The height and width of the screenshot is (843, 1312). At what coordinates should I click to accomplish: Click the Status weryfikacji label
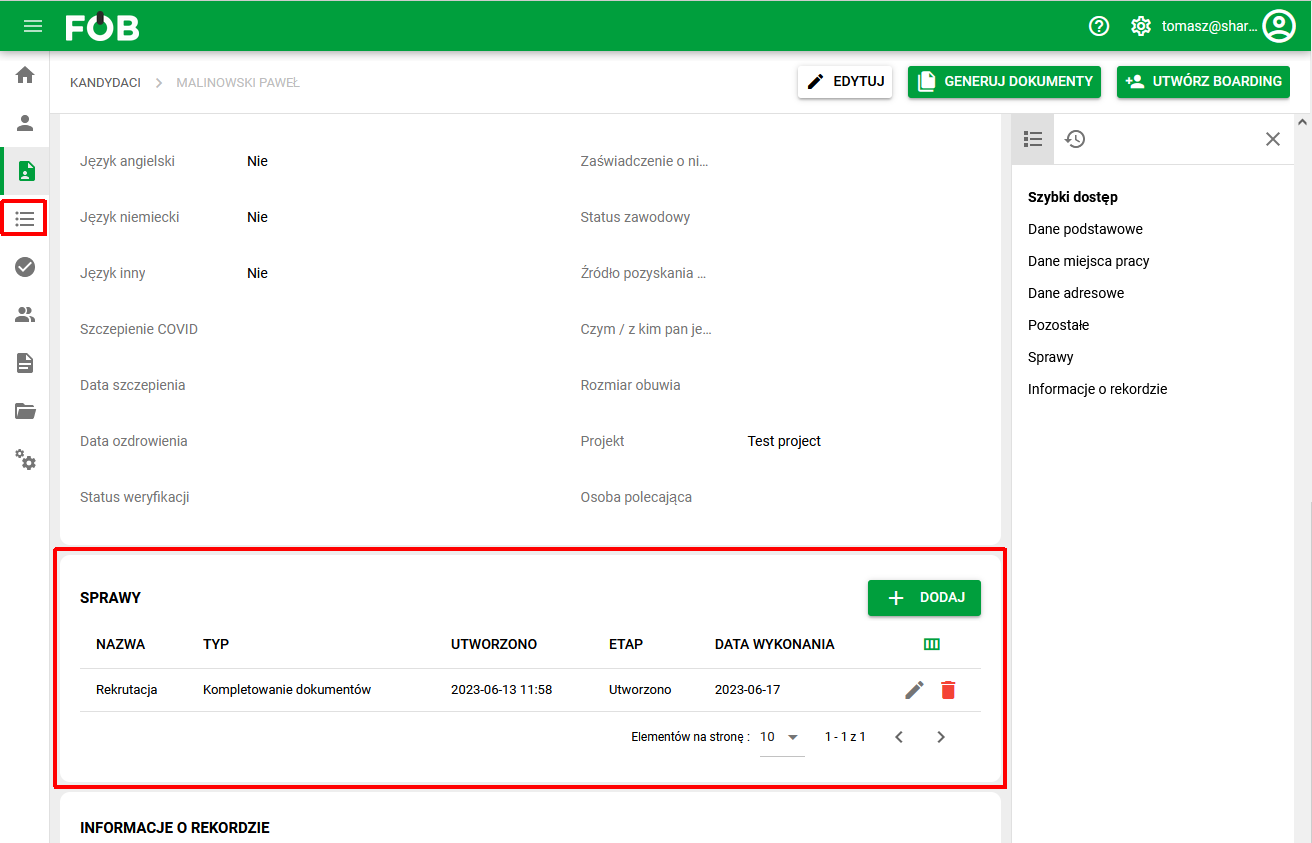click(x=135, y=497)
